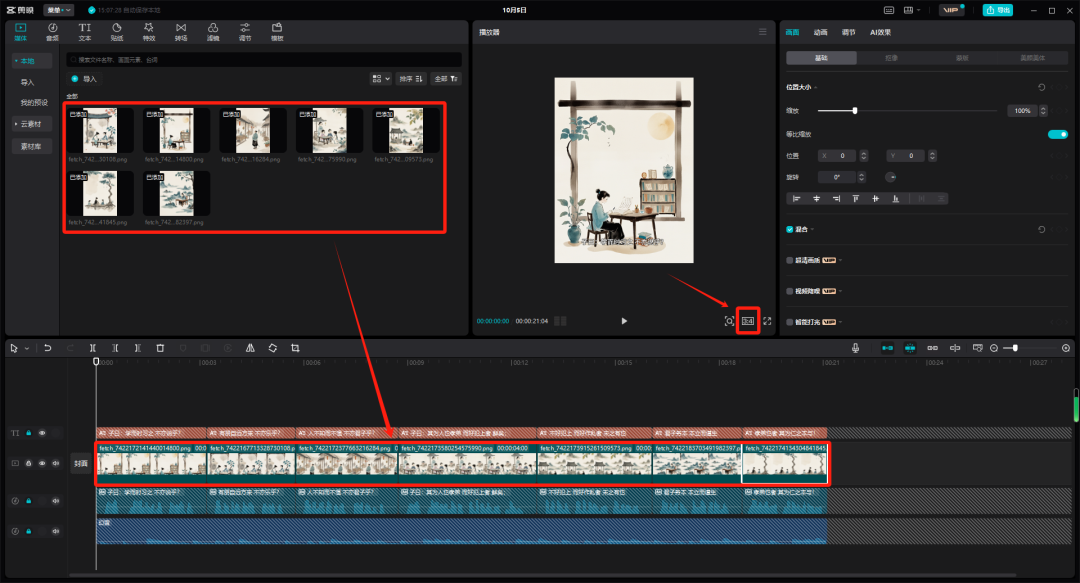Screen dimensions: 1080x583
Task: Select 我的预设 in sidebar
Action: pyautogui.click(x=34, y=103)
